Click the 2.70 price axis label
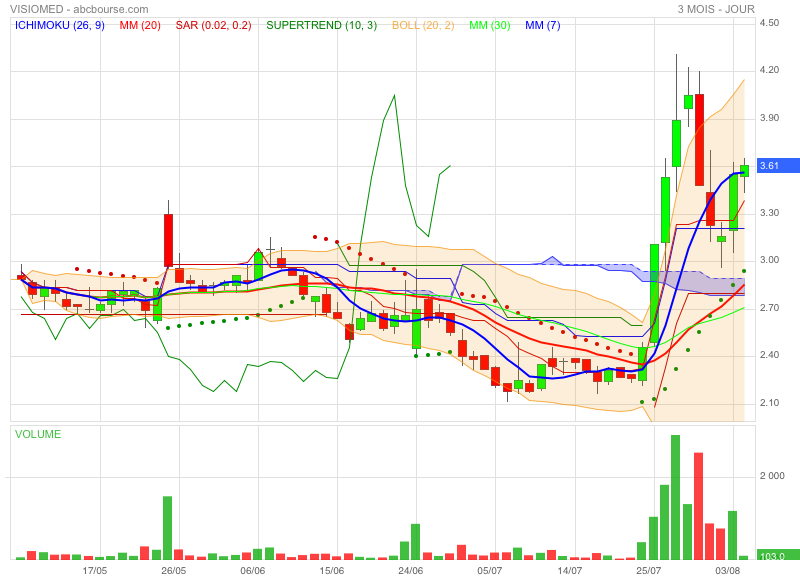800x580 pixels. click(769, 308)
